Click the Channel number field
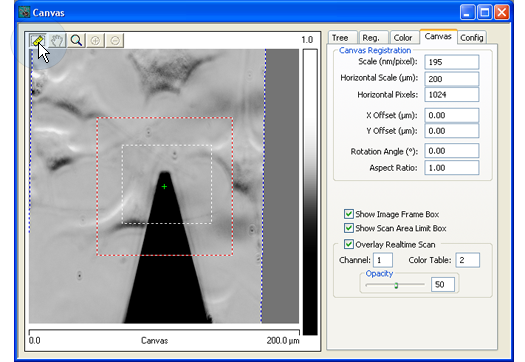The width and height of the screenshot is (525, 362). [383, 260]
